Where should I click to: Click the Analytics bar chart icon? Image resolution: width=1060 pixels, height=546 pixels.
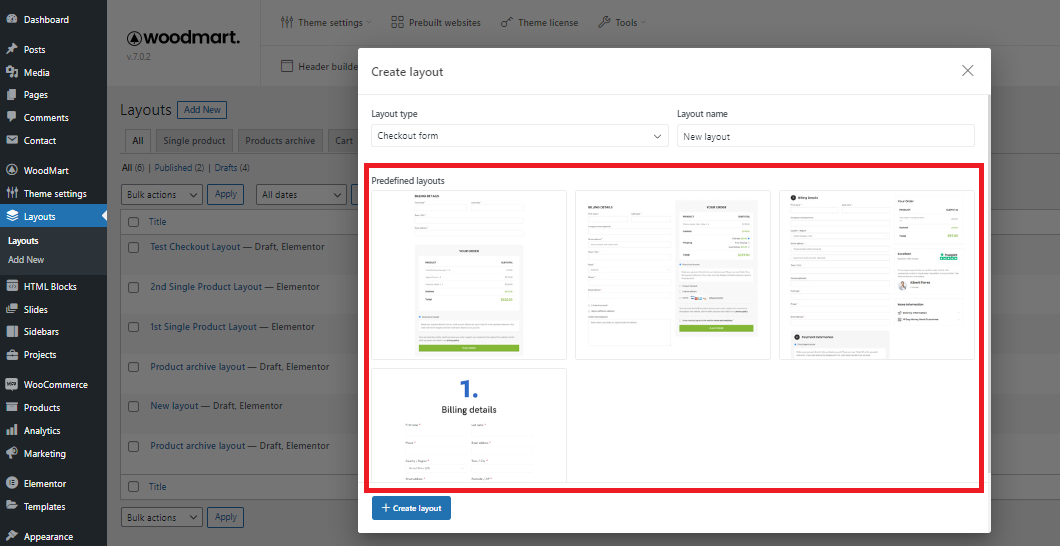pos(11,430)
